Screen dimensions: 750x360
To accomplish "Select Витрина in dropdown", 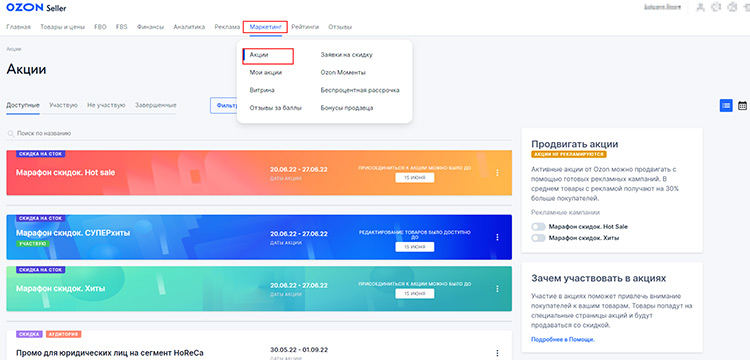I will coord(262,90).
